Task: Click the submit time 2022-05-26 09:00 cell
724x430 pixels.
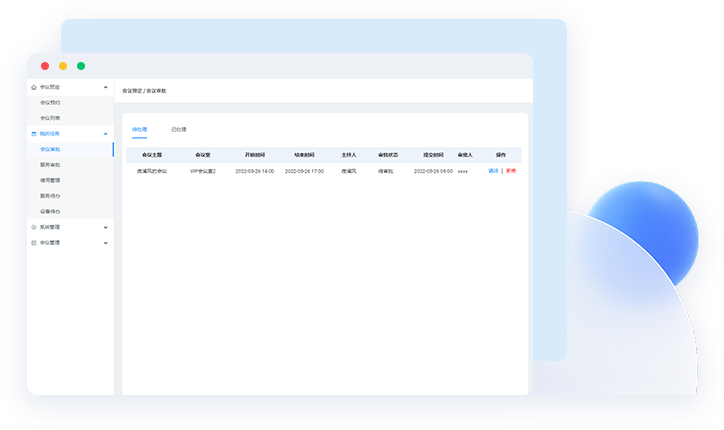Action: (x=433, y=171)
